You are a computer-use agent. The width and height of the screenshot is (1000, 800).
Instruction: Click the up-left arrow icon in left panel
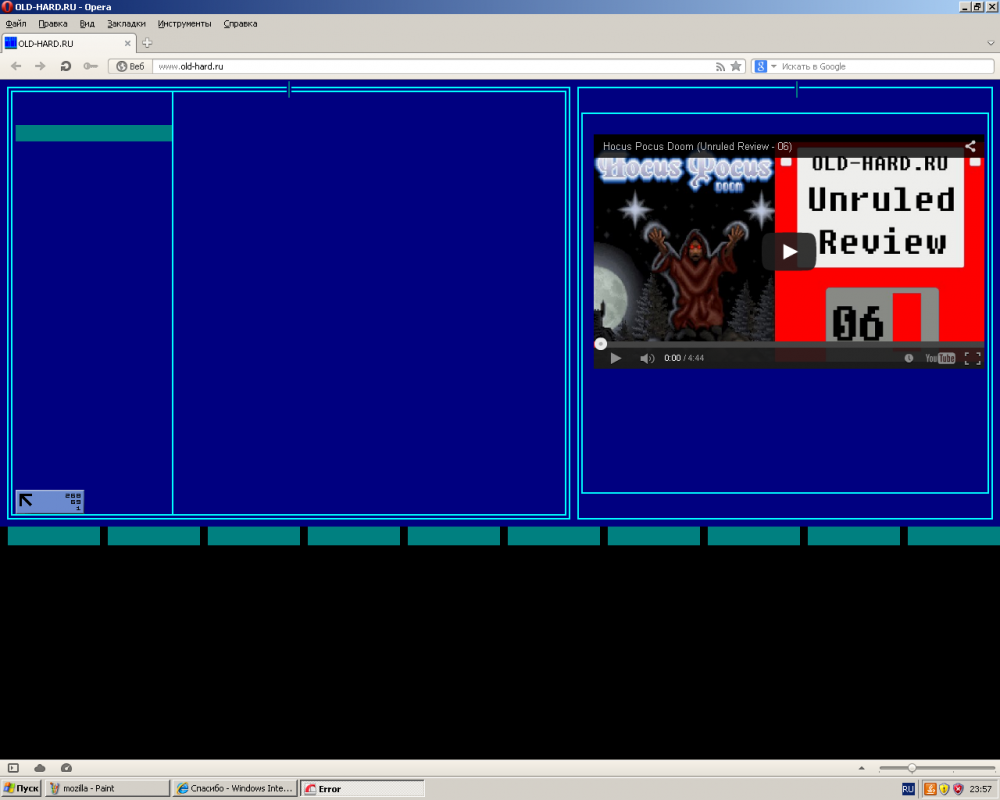pos(27,500)
